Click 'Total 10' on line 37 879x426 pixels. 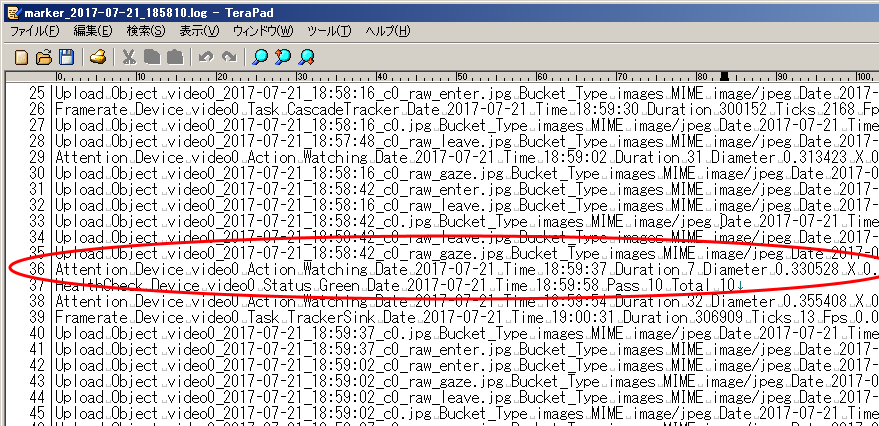[x=703, y=286]
